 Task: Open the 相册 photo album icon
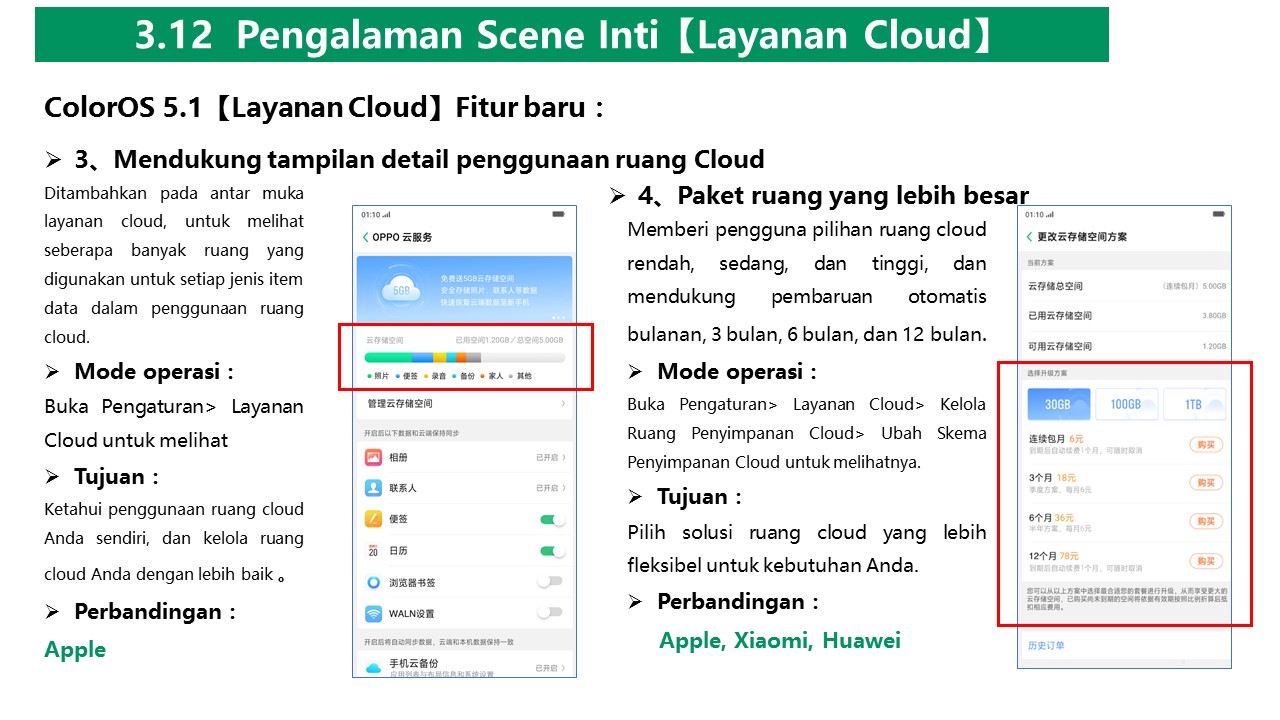373,457
